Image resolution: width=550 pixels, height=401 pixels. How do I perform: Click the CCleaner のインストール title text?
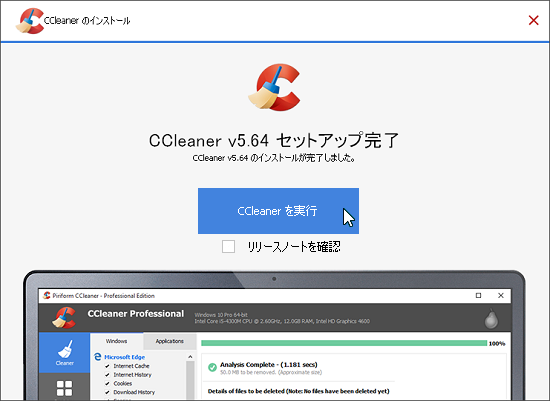[87, 21]
